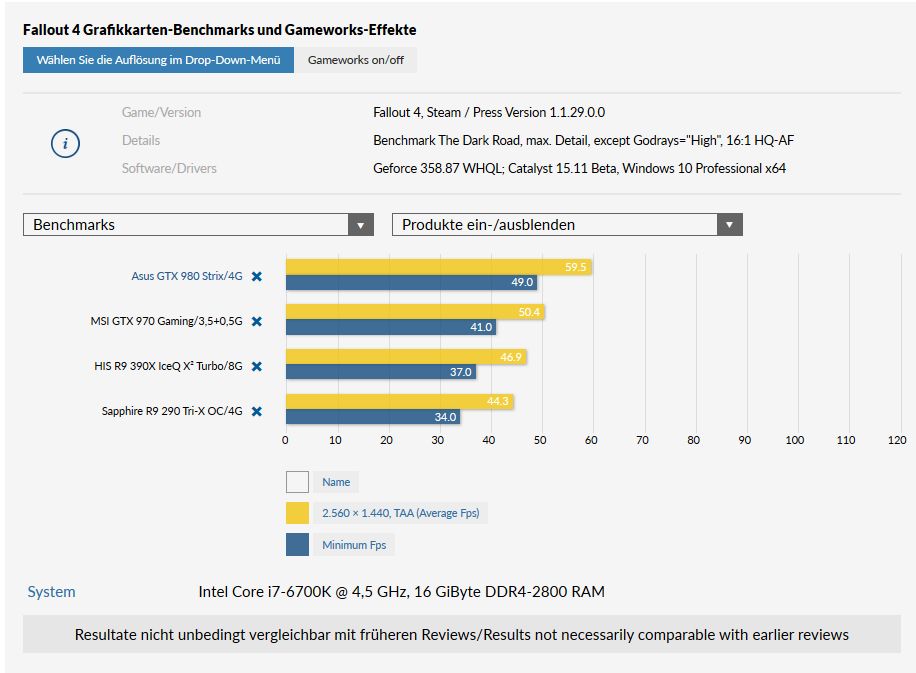Click the System label
This screenshot has height=673, width=916.
(51, 592)
